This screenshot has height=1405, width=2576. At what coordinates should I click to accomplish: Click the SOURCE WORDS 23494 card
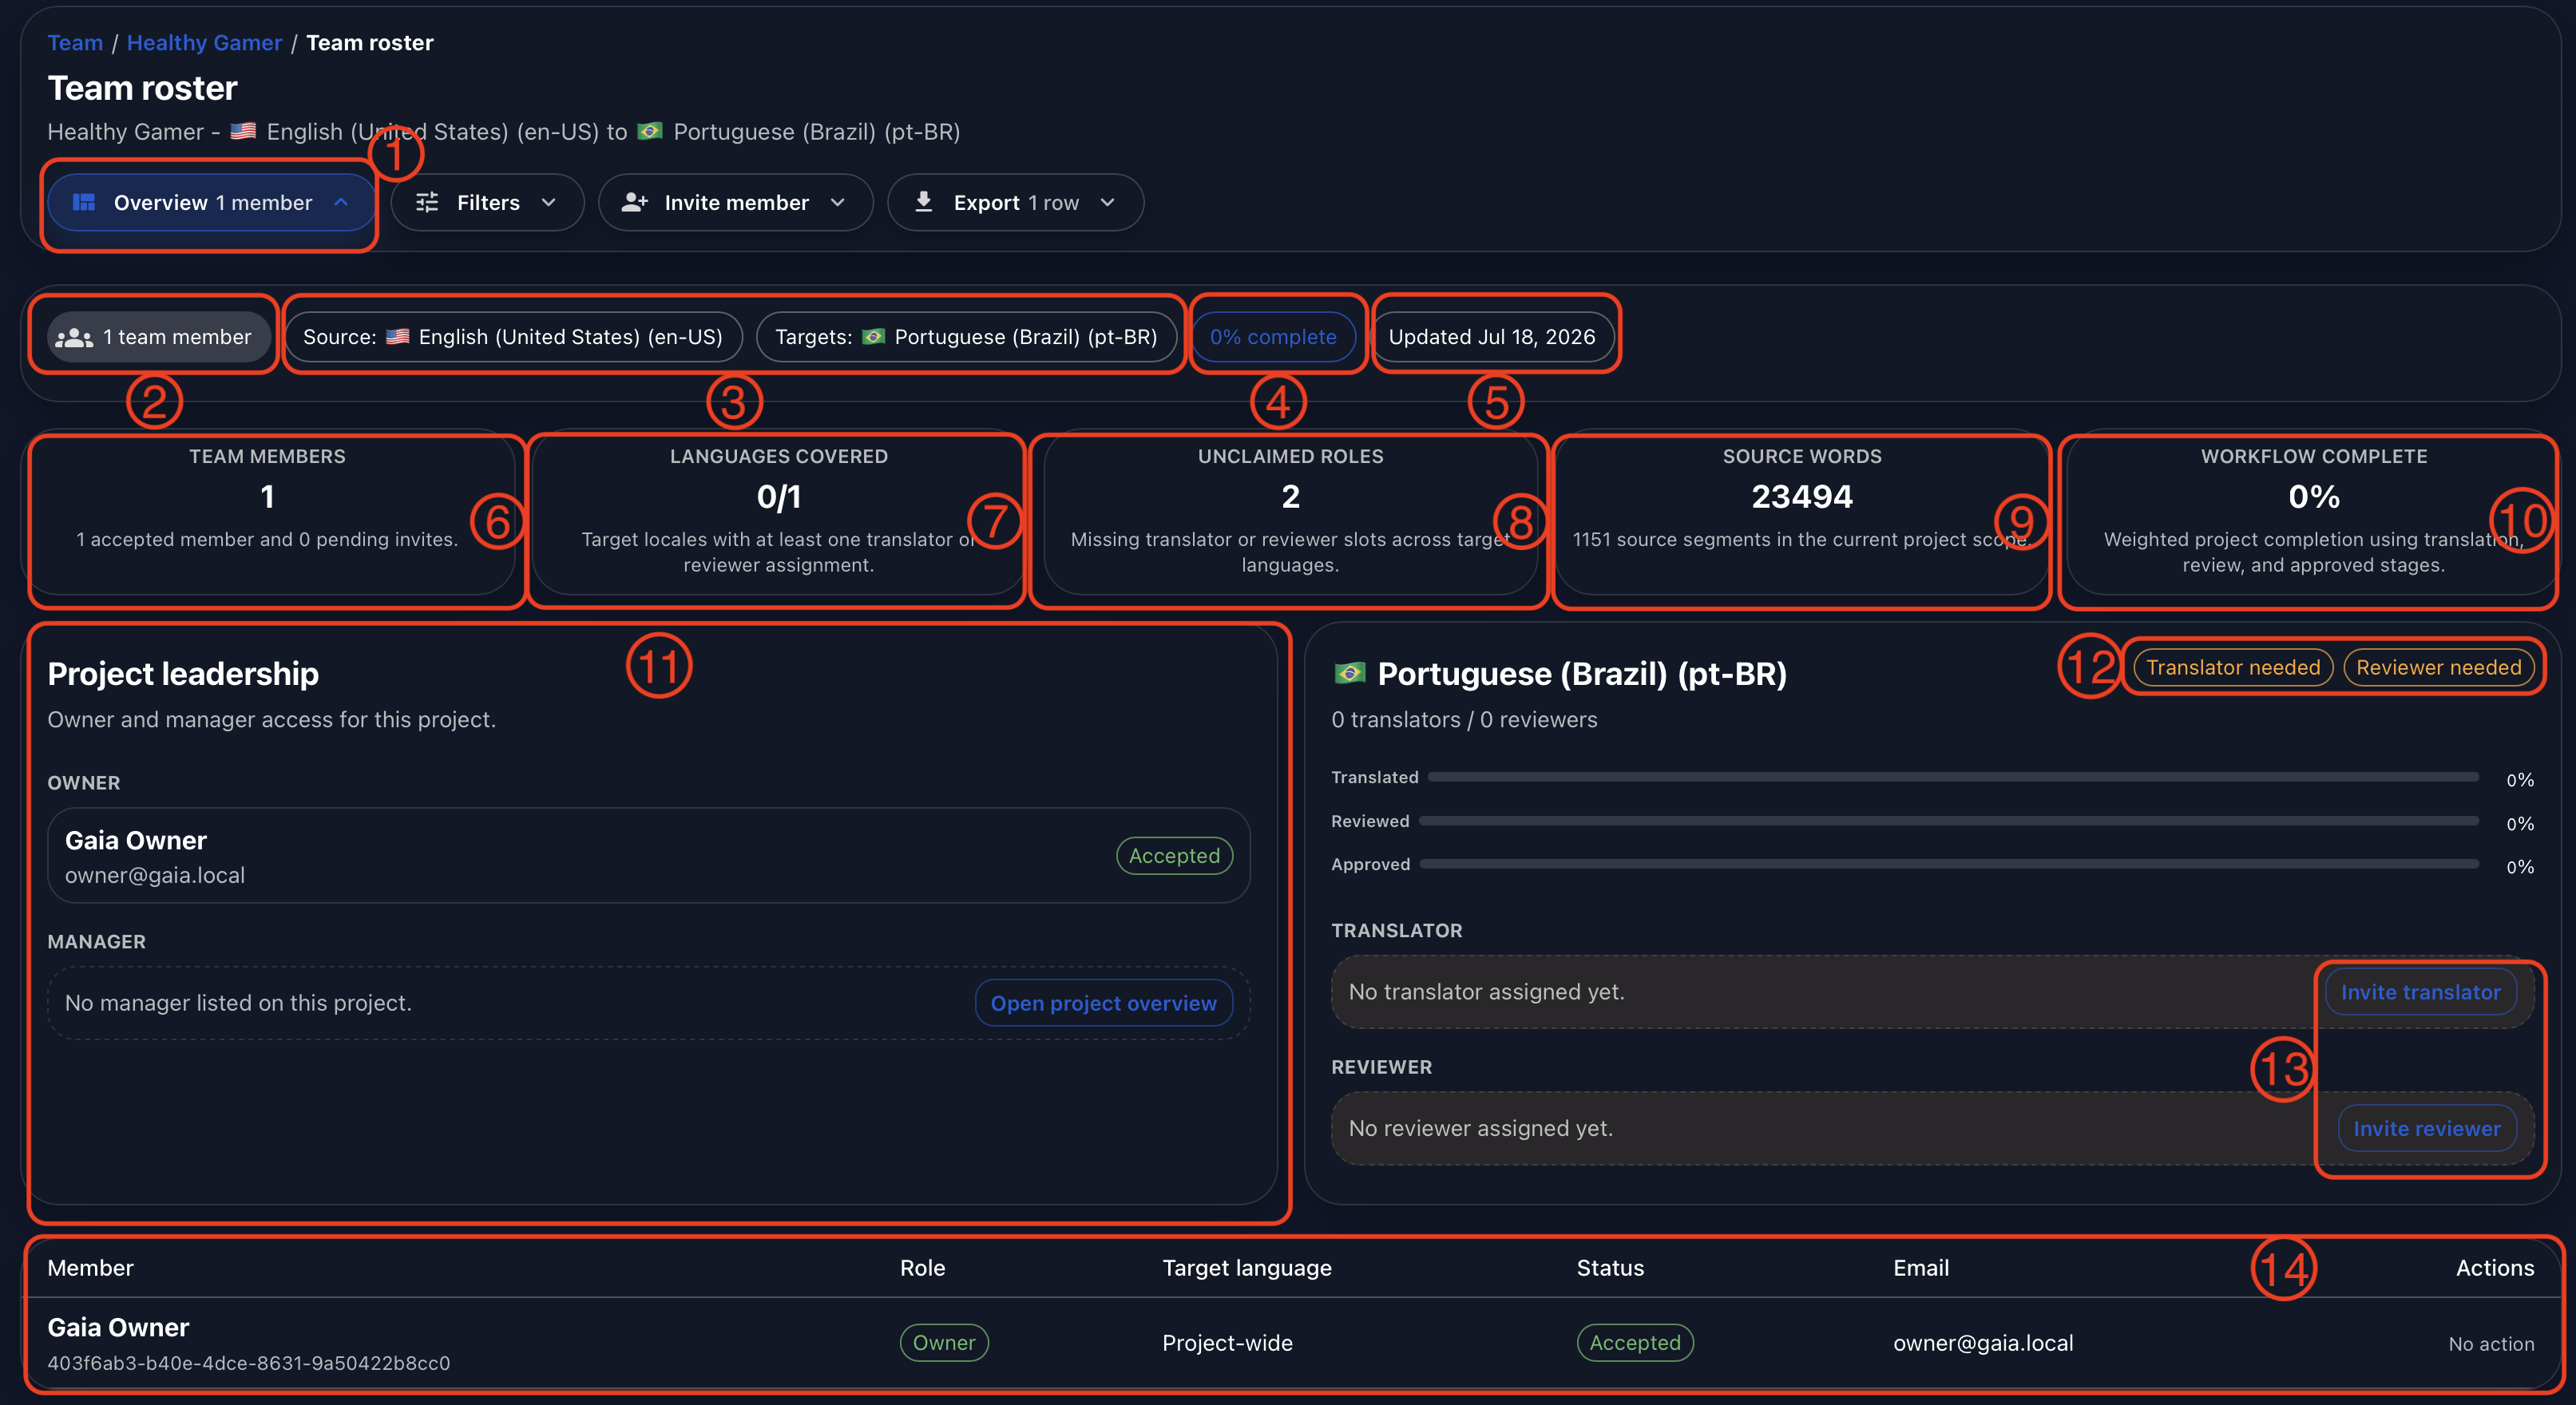tap(1801, 512)
